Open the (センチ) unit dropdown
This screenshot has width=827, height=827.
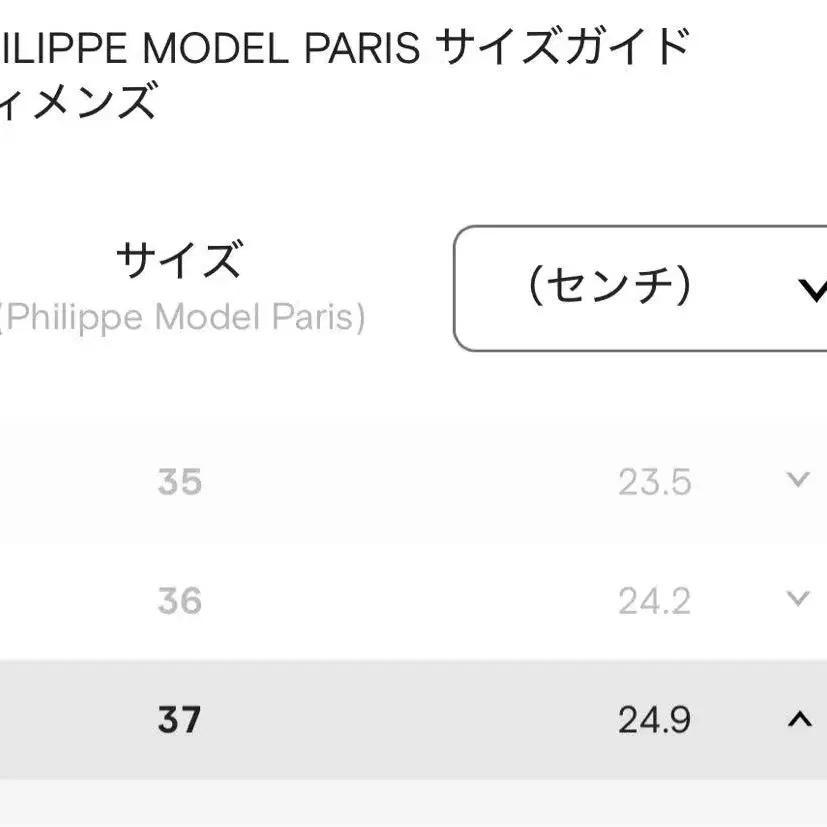(640, 288)
